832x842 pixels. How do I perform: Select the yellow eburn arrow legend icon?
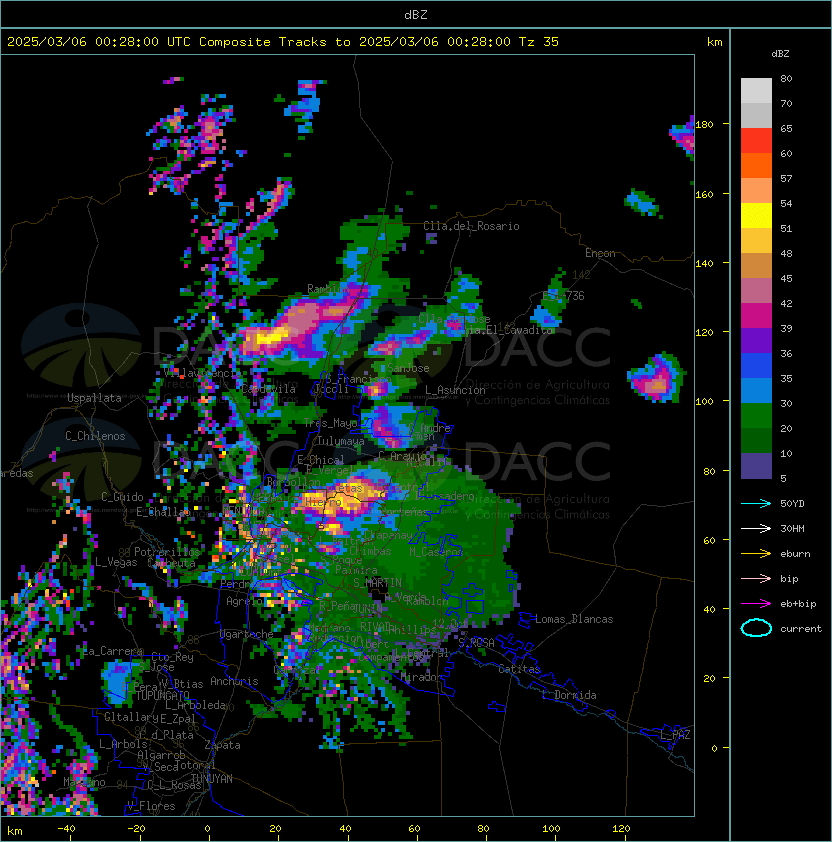point(756,554)
